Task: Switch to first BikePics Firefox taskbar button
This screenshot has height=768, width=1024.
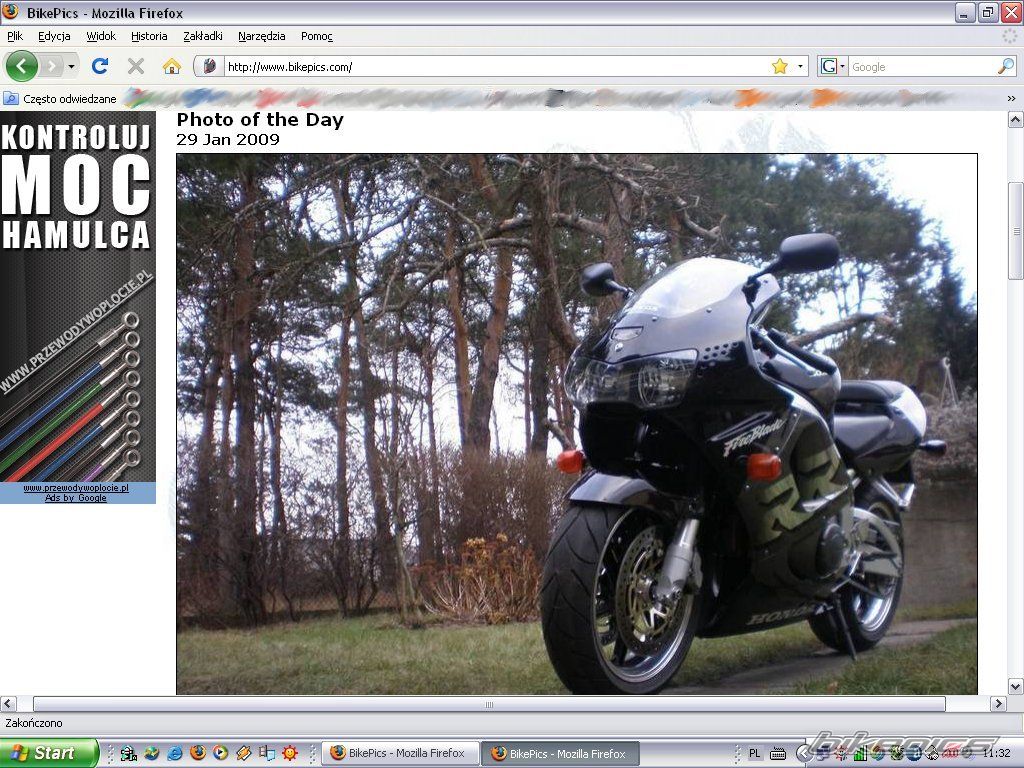Action: pyautogui.click(x=400, y=753)
